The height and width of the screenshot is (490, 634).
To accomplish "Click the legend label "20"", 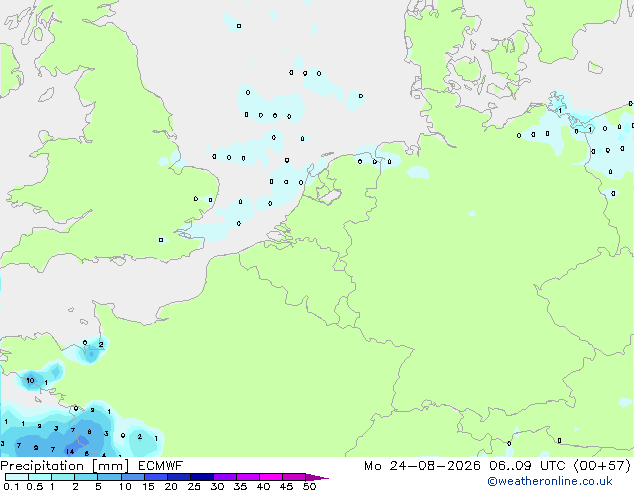I will click(171, 486).
